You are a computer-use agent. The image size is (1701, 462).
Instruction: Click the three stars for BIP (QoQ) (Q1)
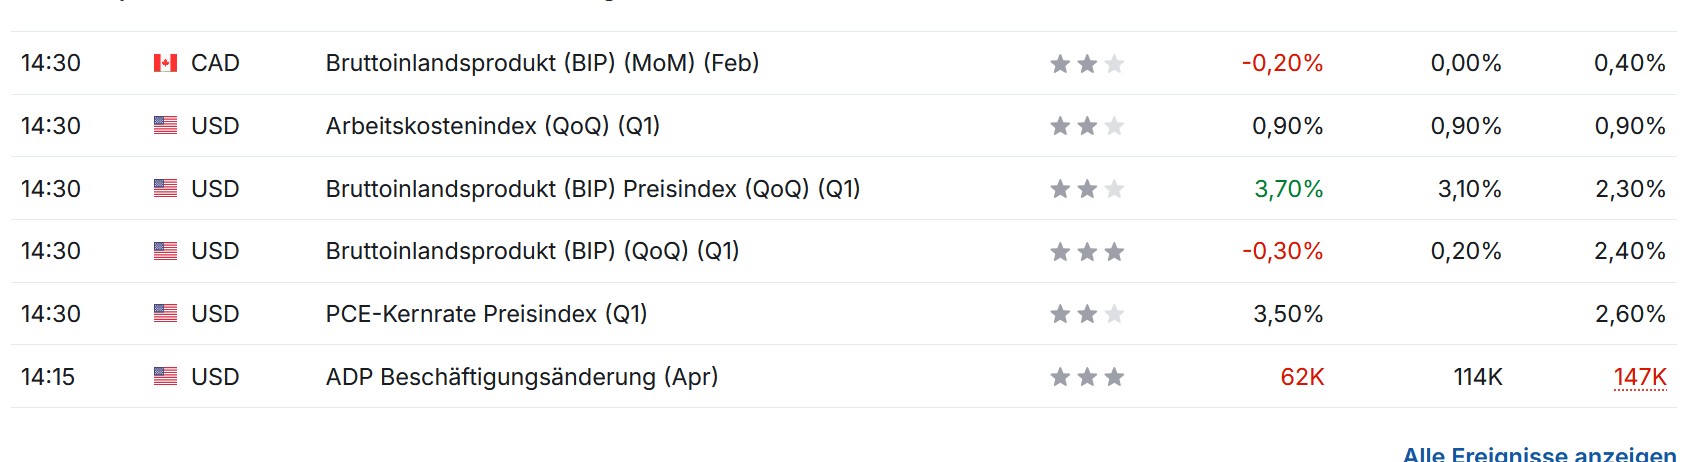[x=1087, y=252]
